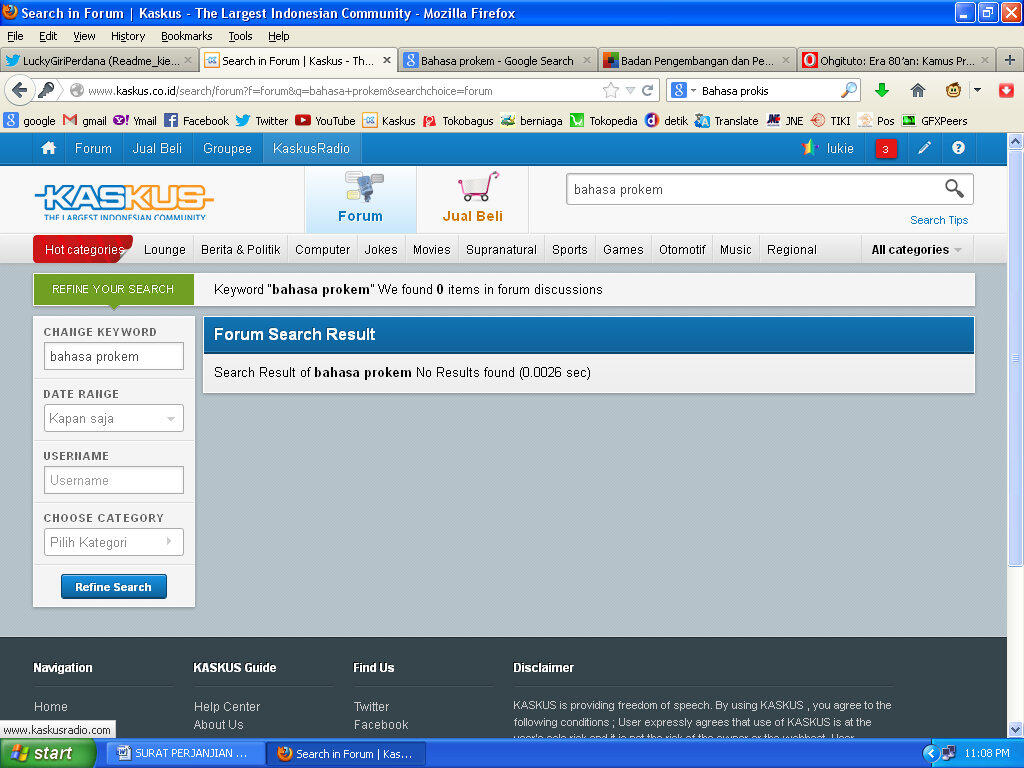Image resolution: width=1024 pixels, height=768 pixels.
Task: Open the detik bookmark
Action: point(666,121)
